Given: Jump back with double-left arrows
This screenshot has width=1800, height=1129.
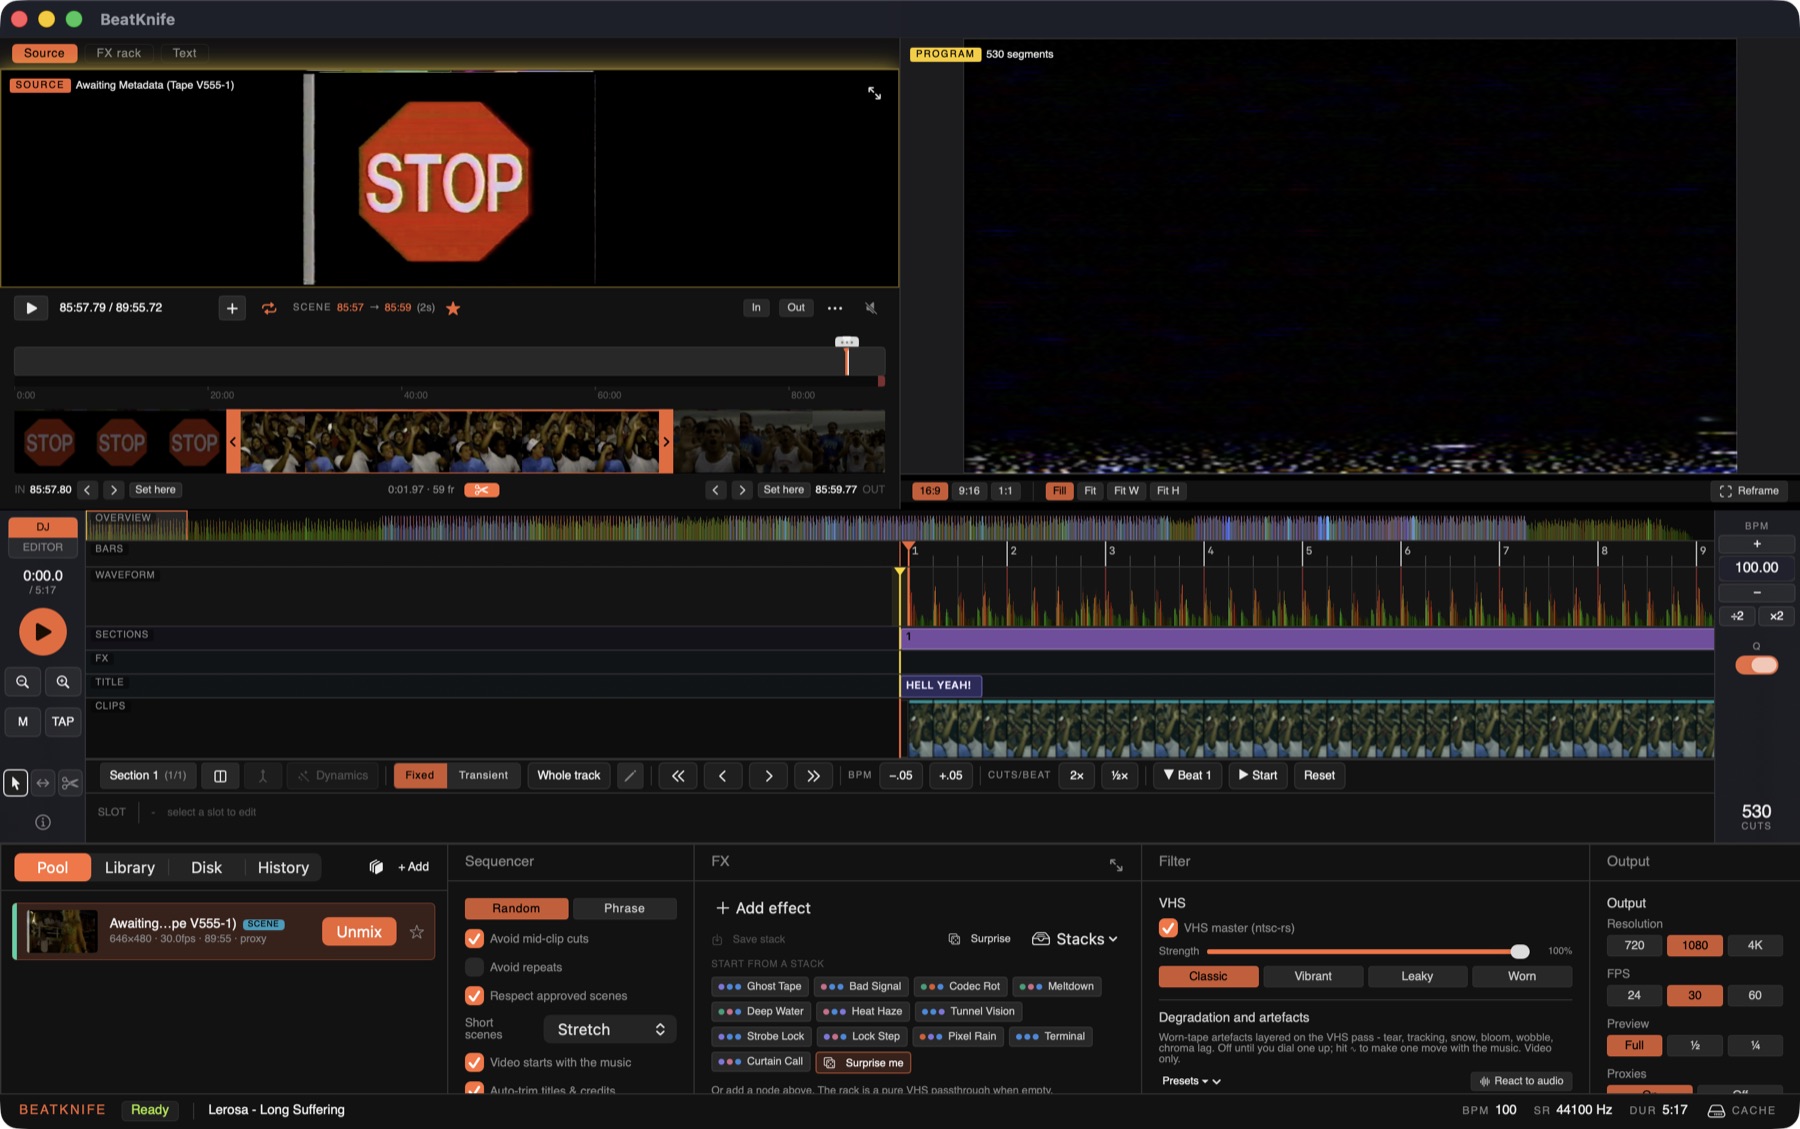Looking at the screenshot, I should [678, 775].
